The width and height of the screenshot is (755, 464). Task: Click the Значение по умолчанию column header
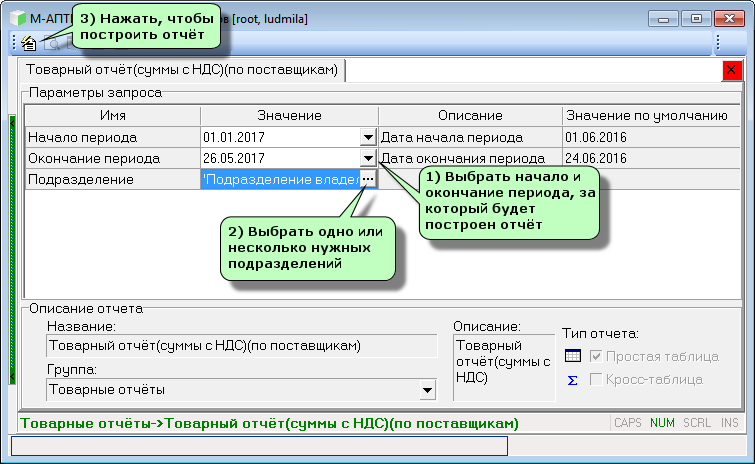tap(651, 116)
